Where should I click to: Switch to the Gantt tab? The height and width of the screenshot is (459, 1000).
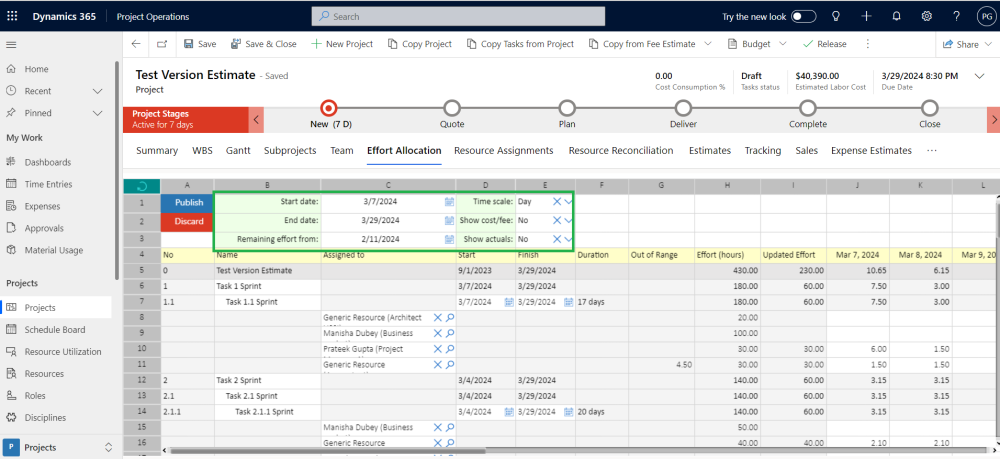click(x=238, y=151)
